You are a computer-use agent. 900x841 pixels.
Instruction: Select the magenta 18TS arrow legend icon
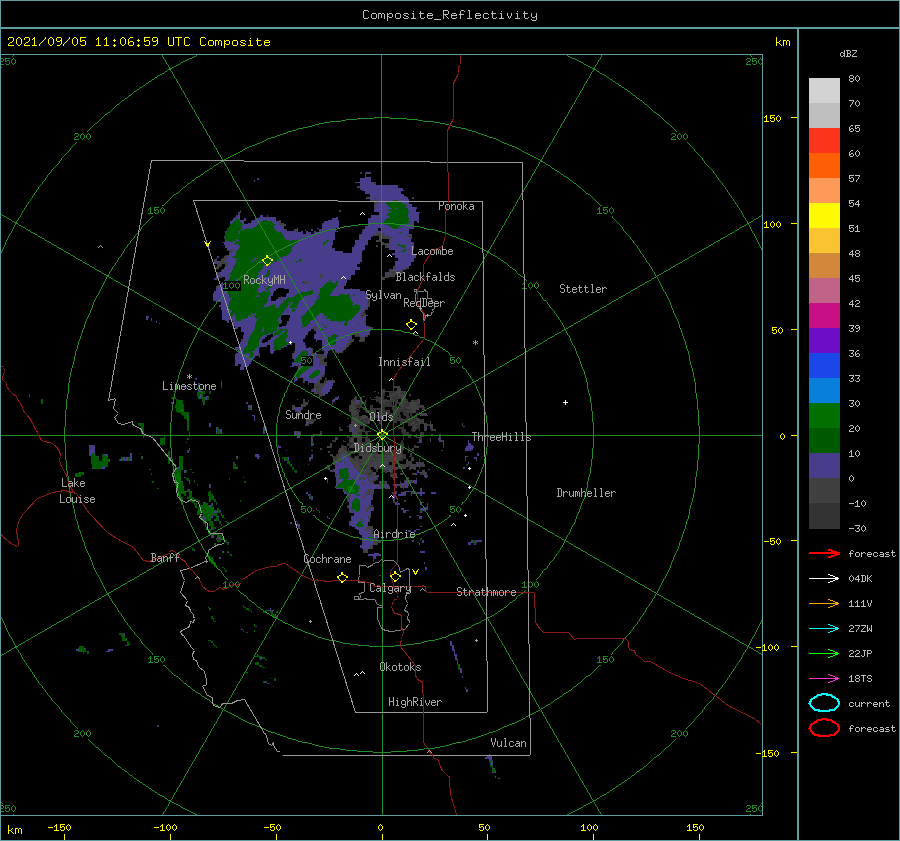pyautogui.click(x=824, y=679)
